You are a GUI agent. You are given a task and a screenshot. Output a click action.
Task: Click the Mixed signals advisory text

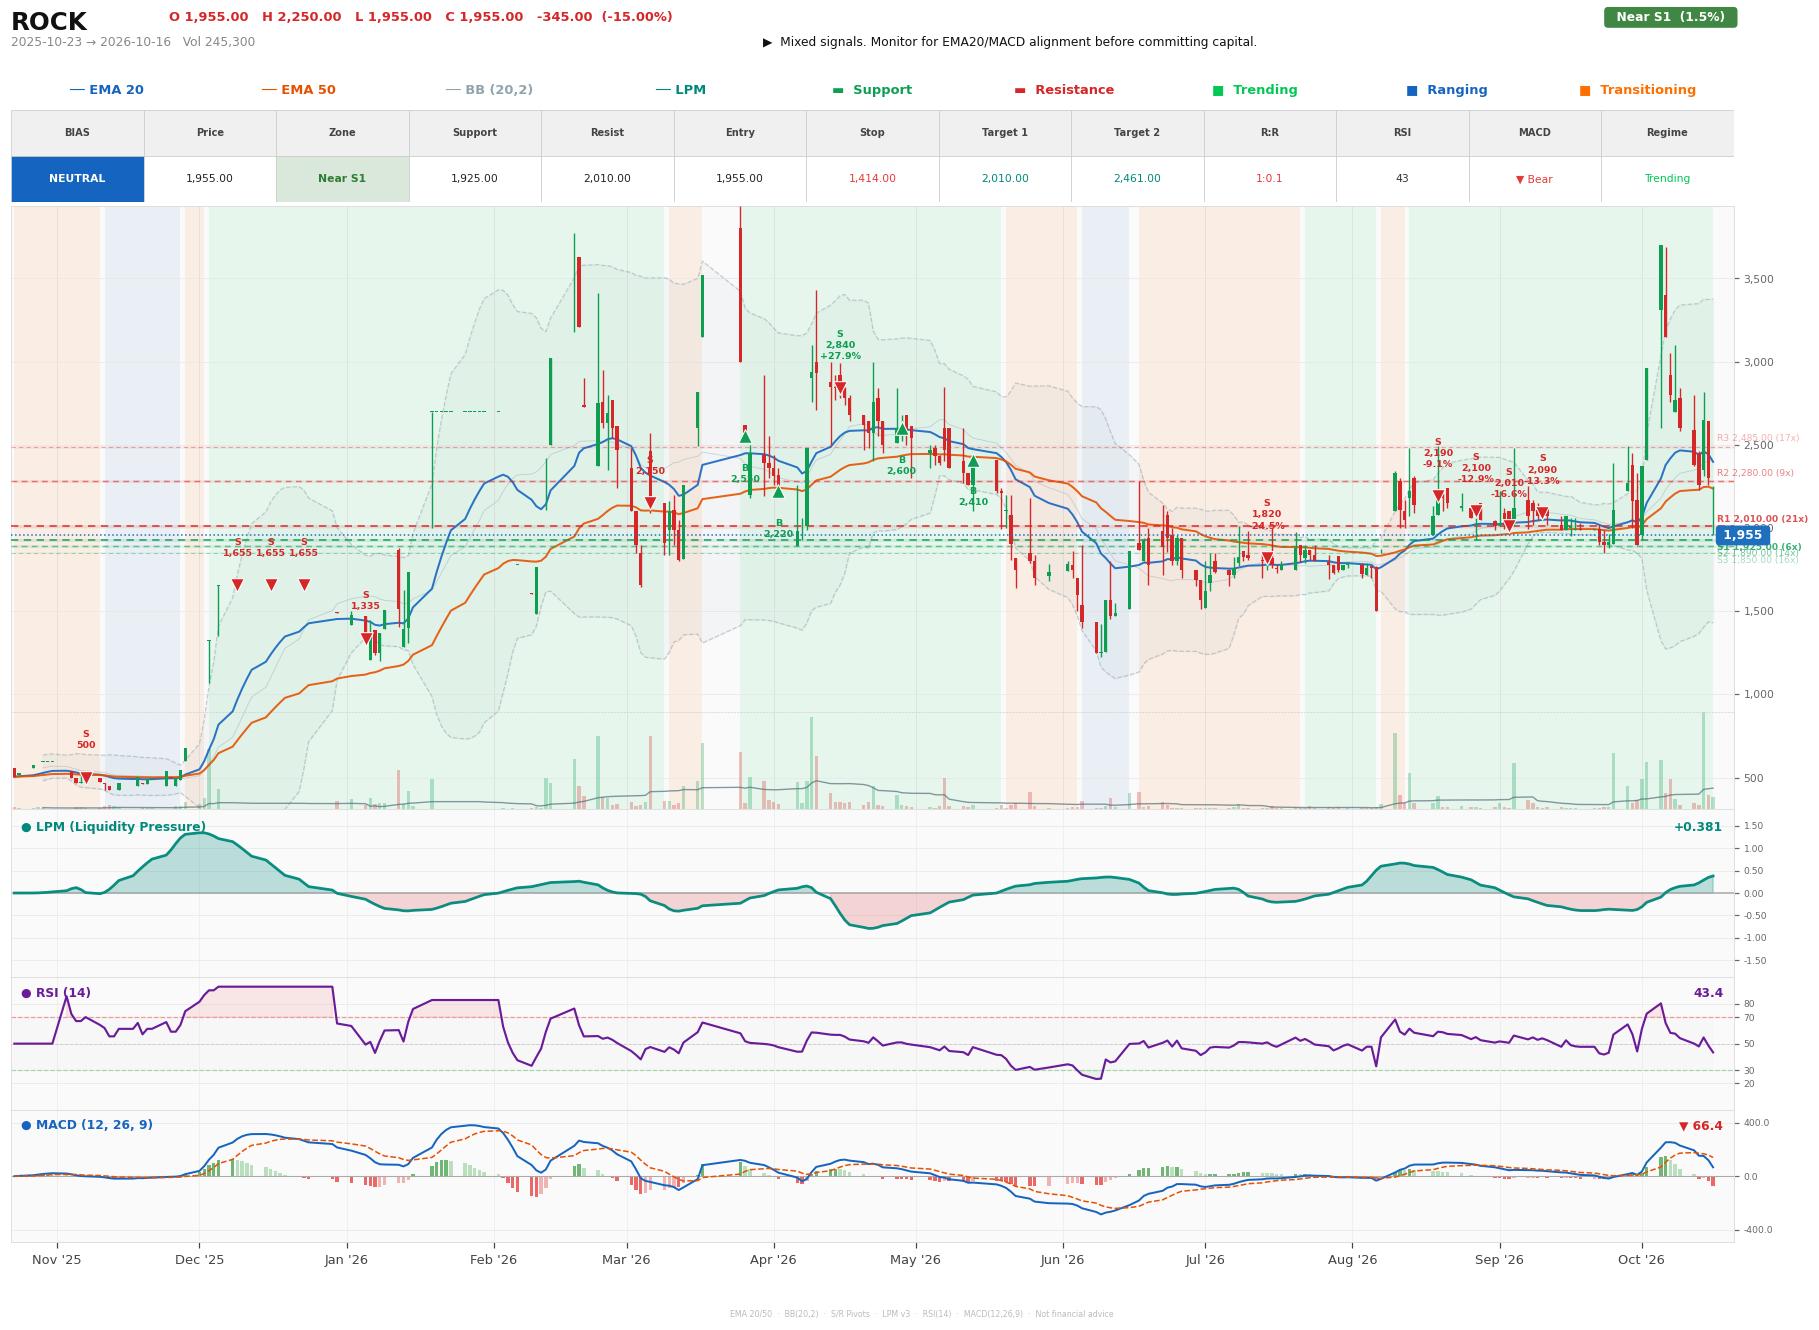[1010, 42]
